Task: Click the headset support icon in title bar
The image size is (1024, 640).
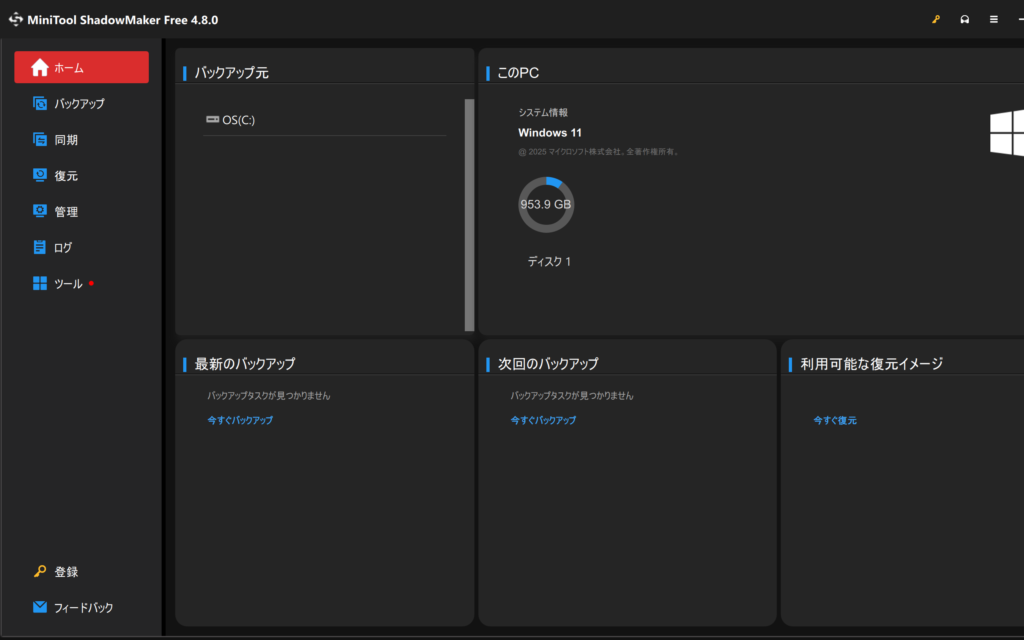Action: tap(965, 19)
